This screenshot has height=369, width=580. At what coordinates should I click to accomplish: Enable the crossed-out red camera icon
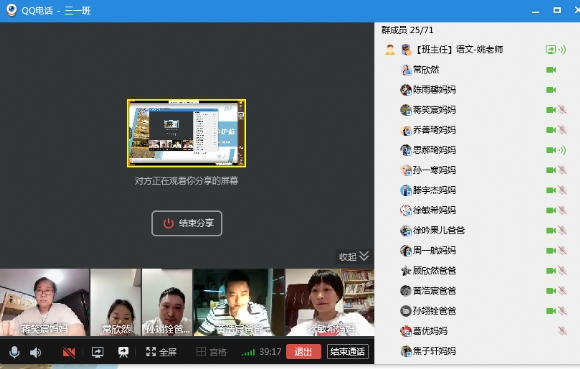tap(69, 352)
